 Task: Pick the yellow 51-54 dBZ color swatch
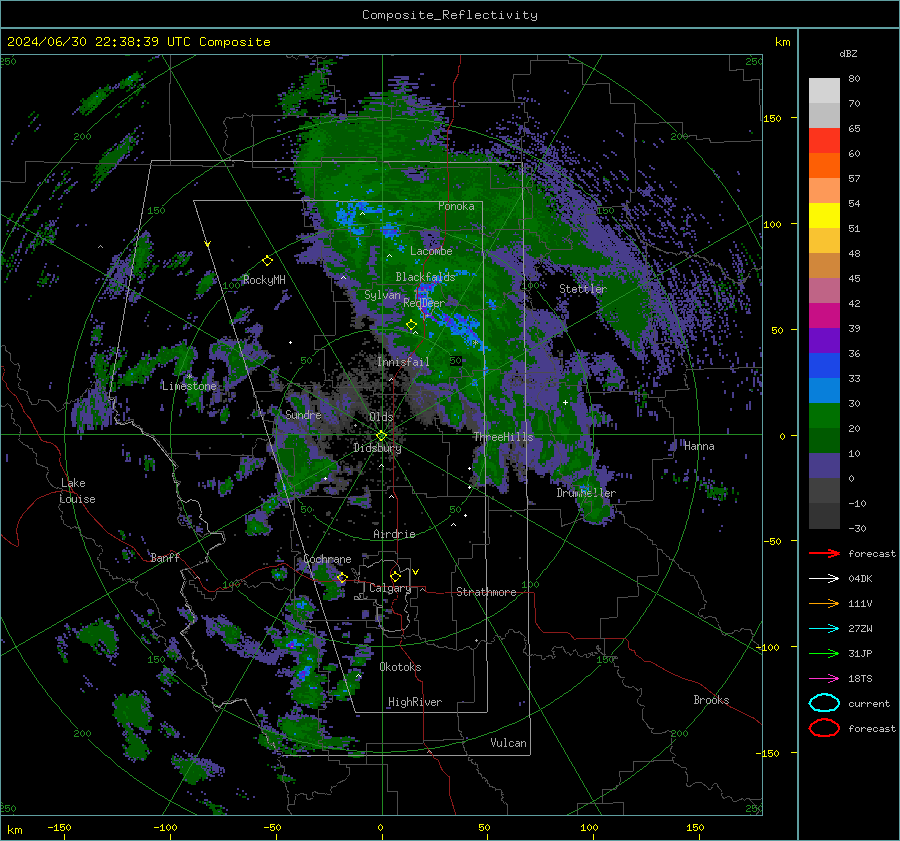(x=824, y=216)
